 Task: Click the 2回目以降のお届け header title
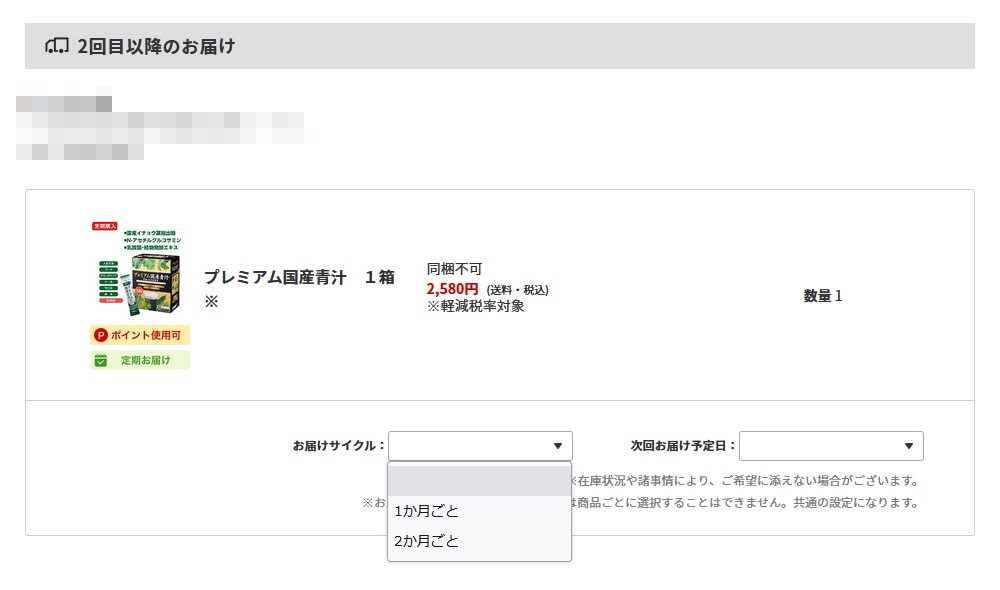[x=156, y=46]
